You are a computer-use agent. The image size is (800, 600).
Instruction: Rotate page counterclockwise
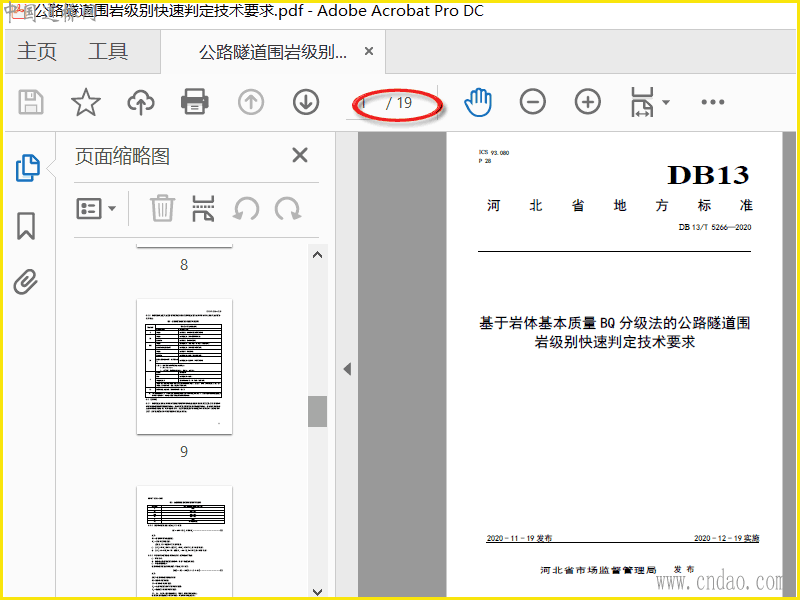click(246, 209)
